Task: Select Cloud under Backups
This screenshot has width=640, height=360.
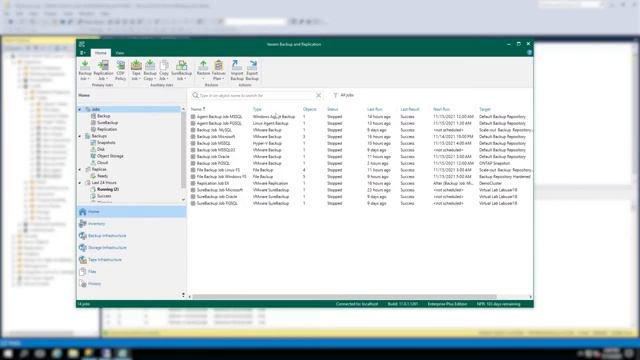Action: 102,162
